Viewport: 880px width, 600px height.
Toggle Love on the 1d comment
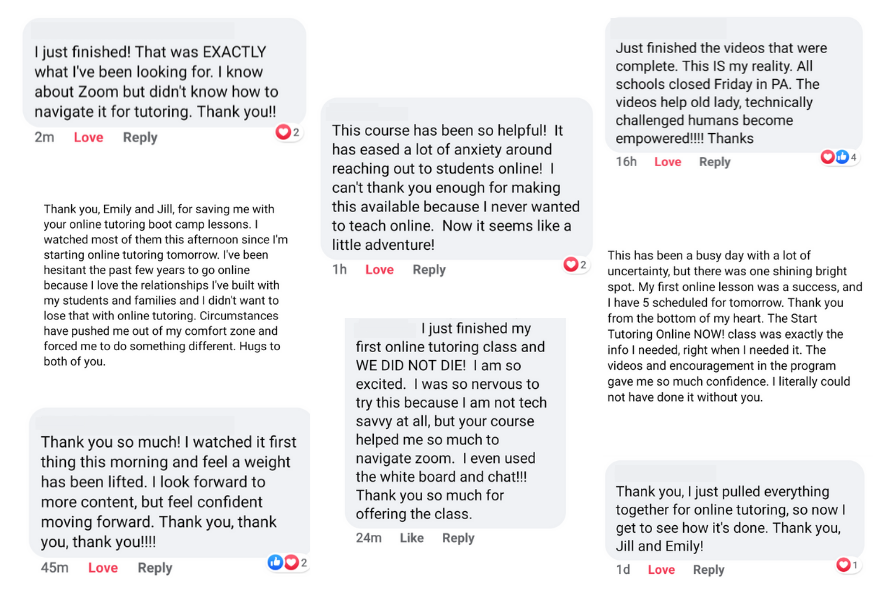click(x=661, y=570)
